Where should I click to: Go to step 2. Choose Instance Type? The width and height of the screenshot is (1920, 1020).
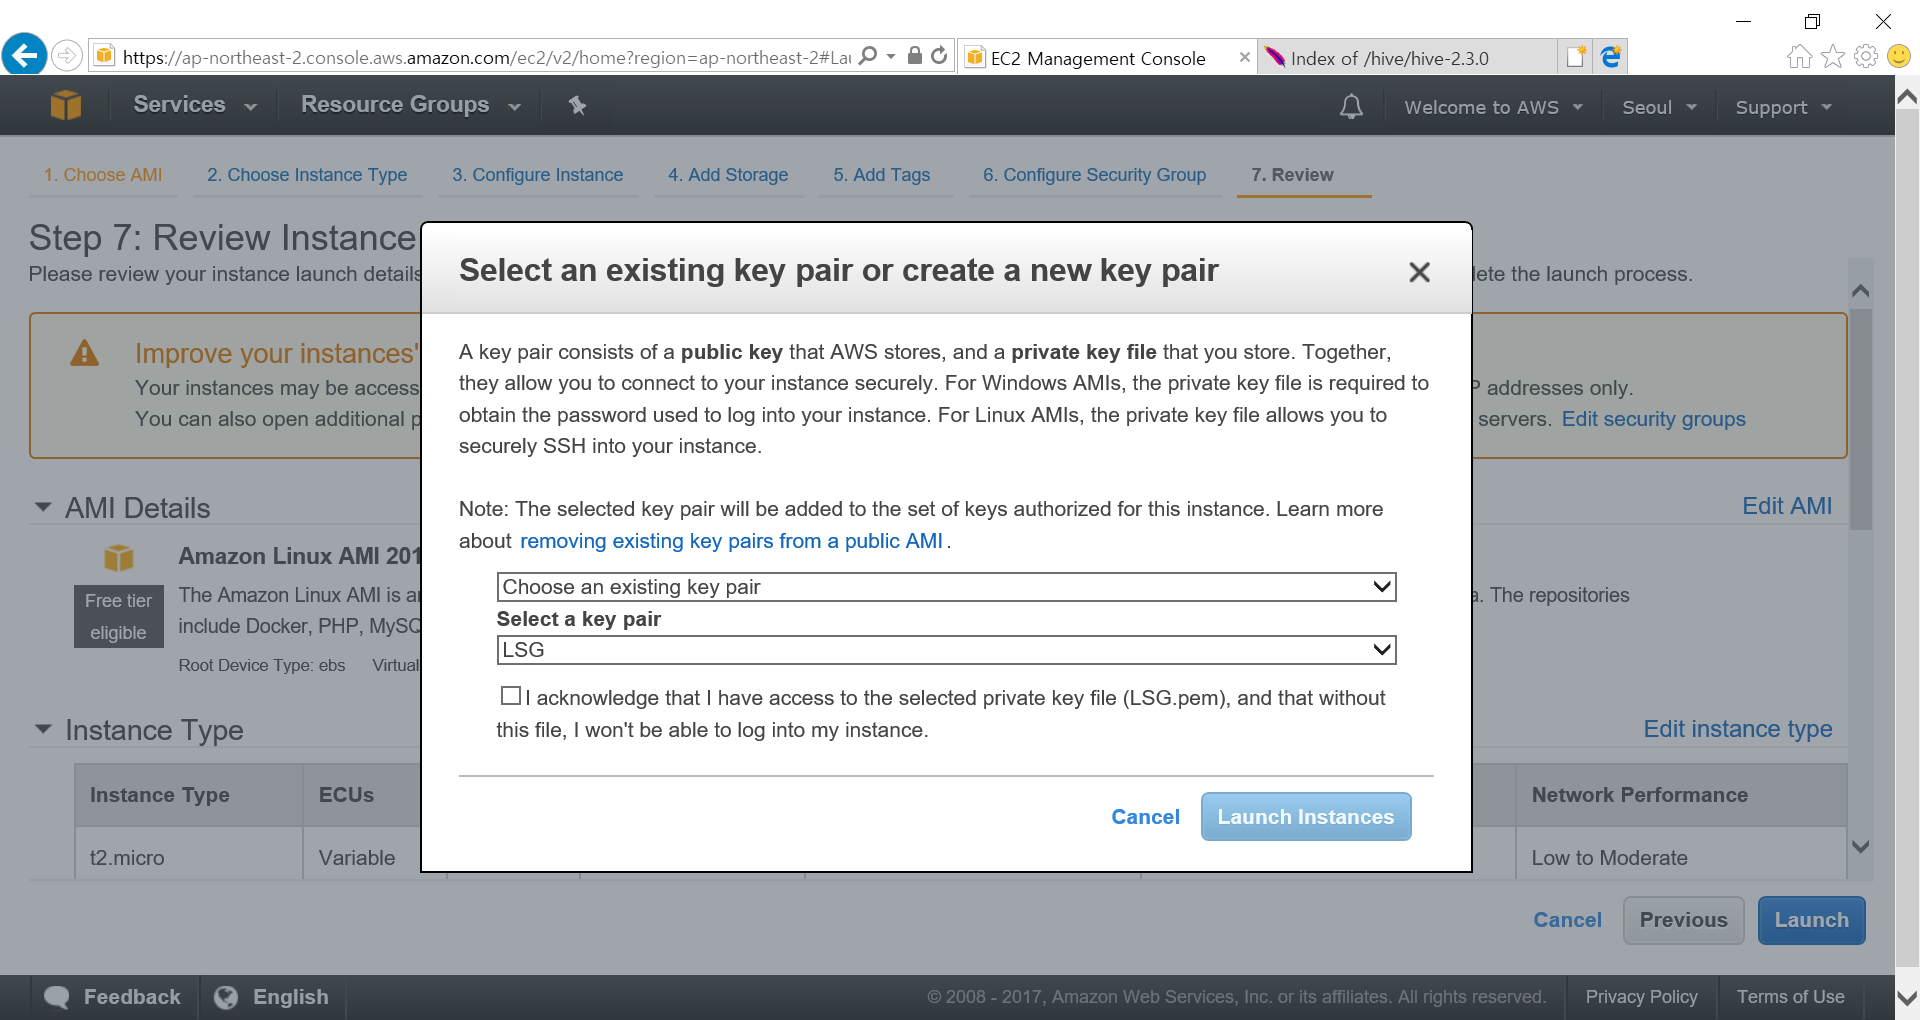point(307,175)
